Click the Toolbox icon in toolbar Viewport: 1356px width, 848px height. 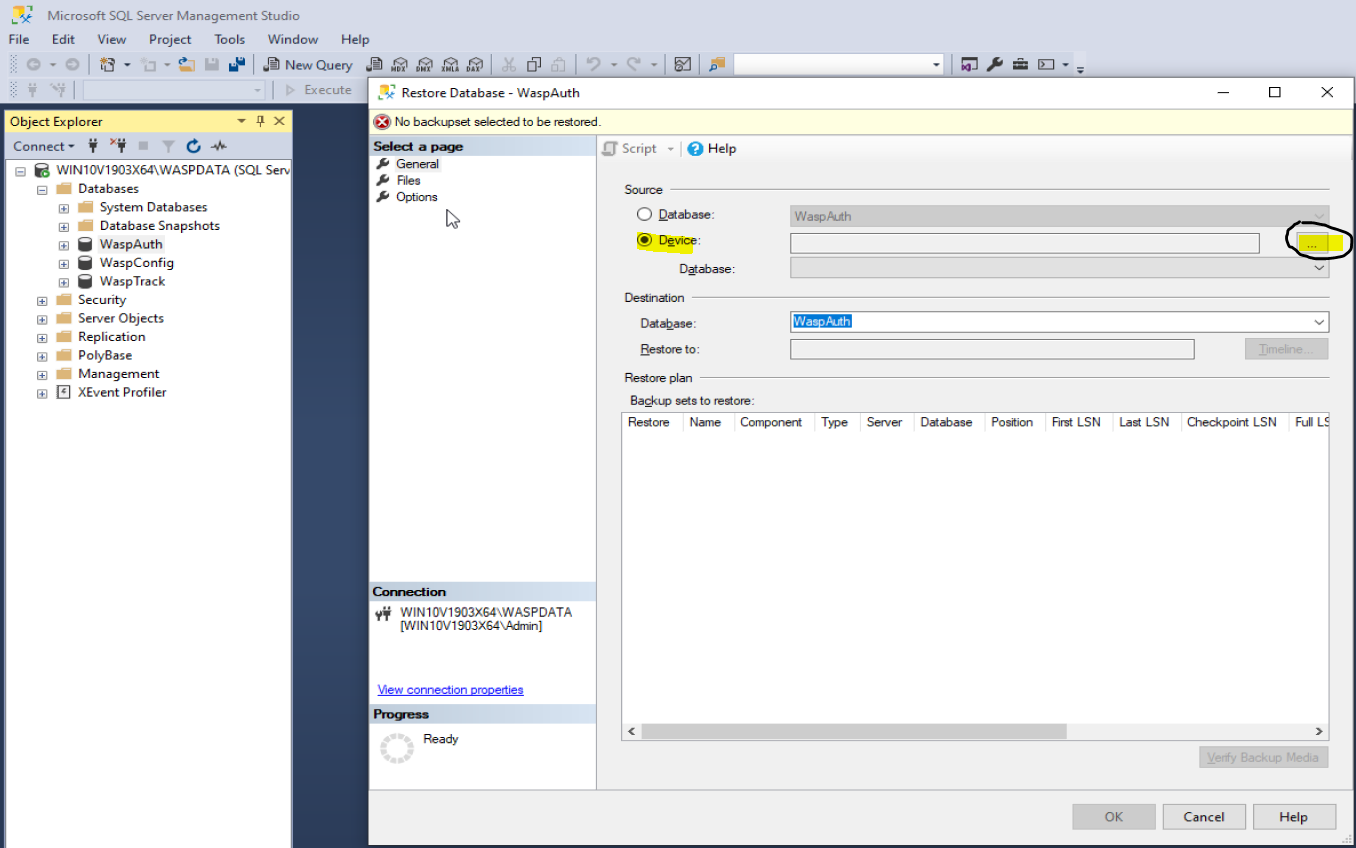coord(1020,65)
